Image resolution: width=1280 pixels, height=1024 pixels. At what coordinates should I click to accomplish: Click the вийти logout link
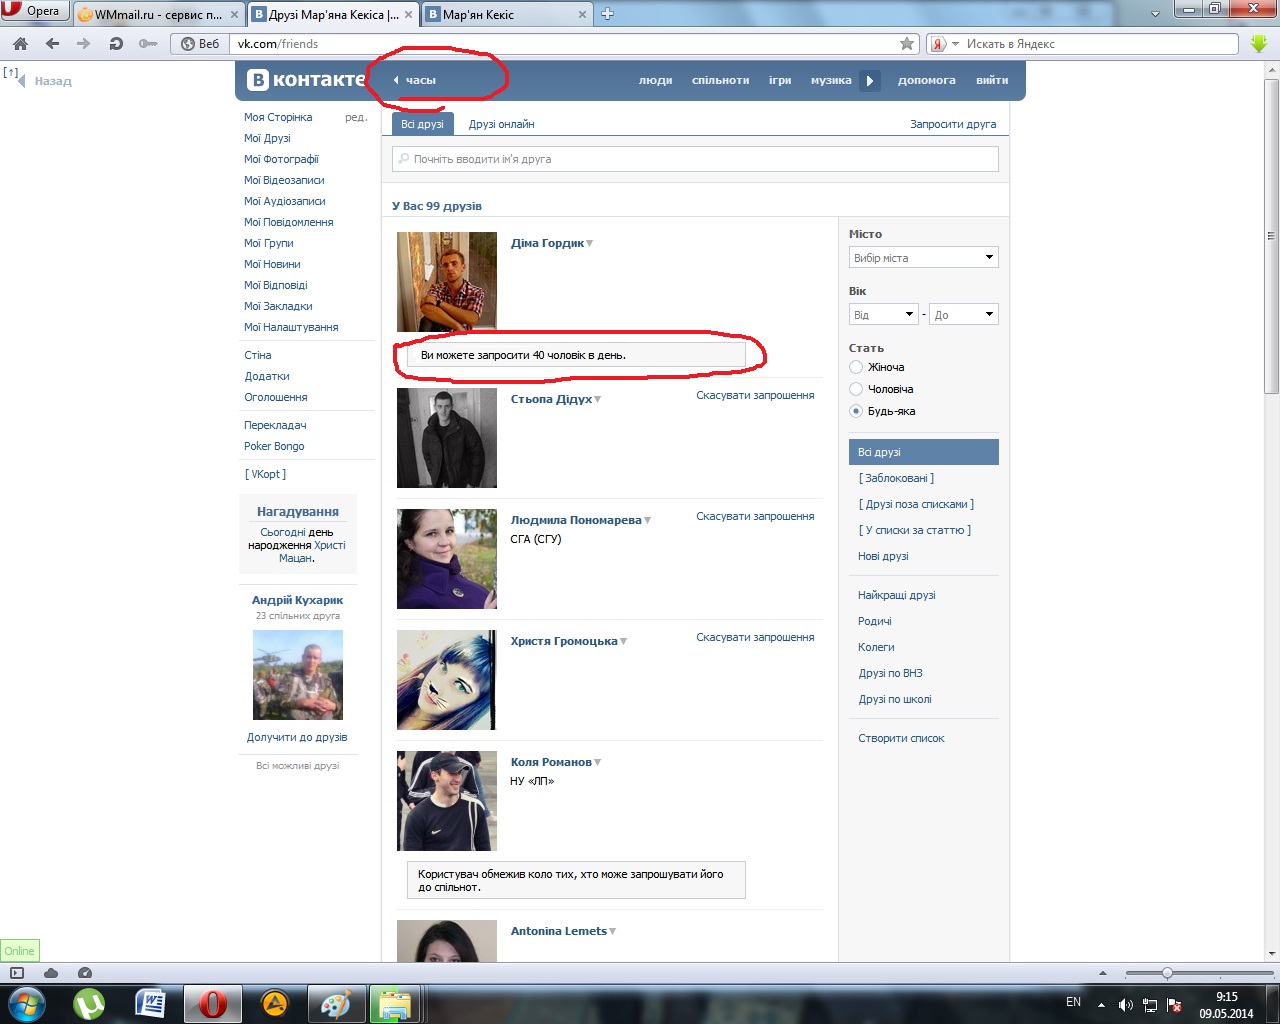992,81
